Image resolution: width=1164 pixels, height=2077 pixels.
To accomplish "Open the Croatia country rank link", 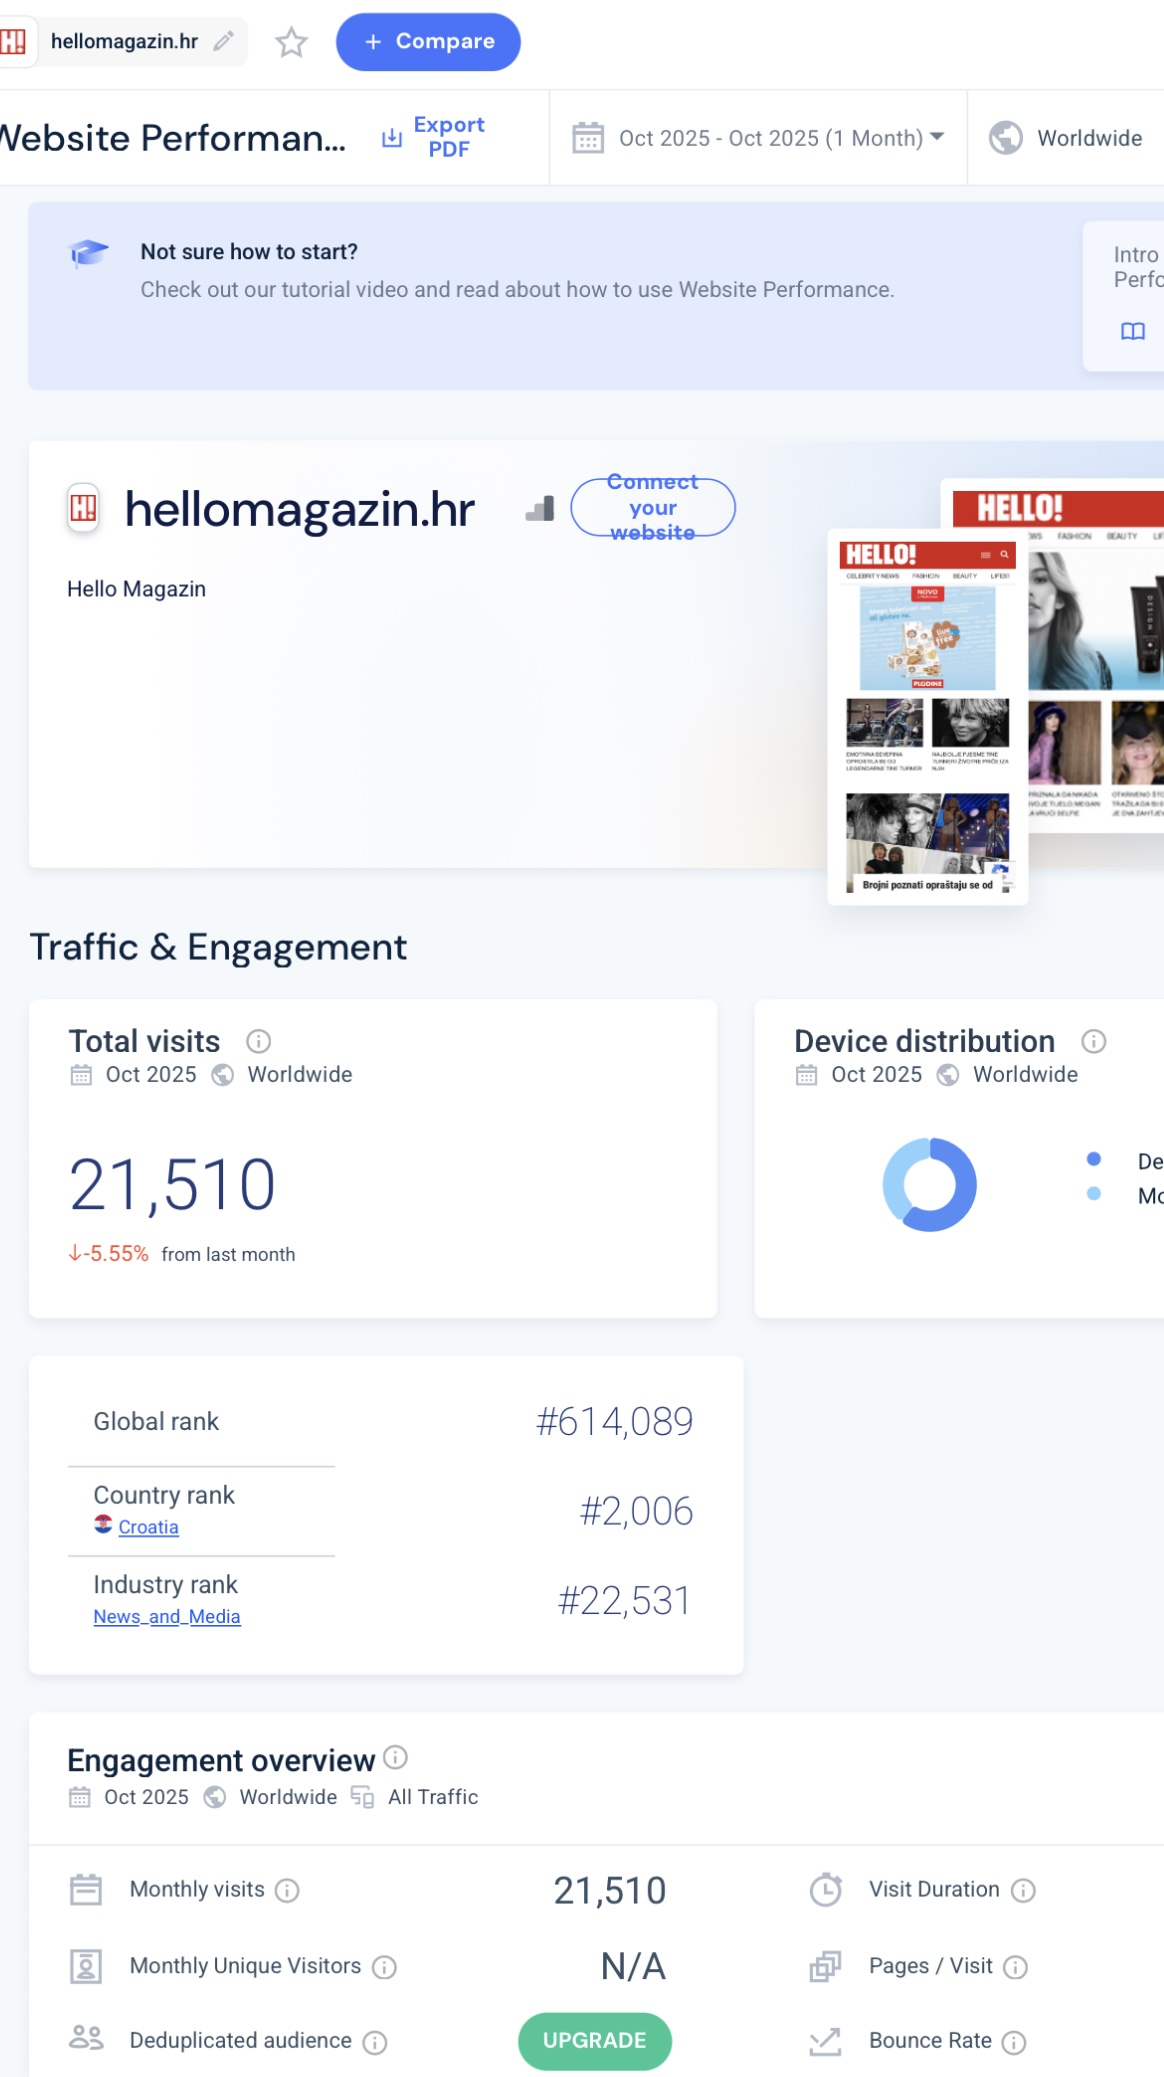I will click(x=148, y=1527).
